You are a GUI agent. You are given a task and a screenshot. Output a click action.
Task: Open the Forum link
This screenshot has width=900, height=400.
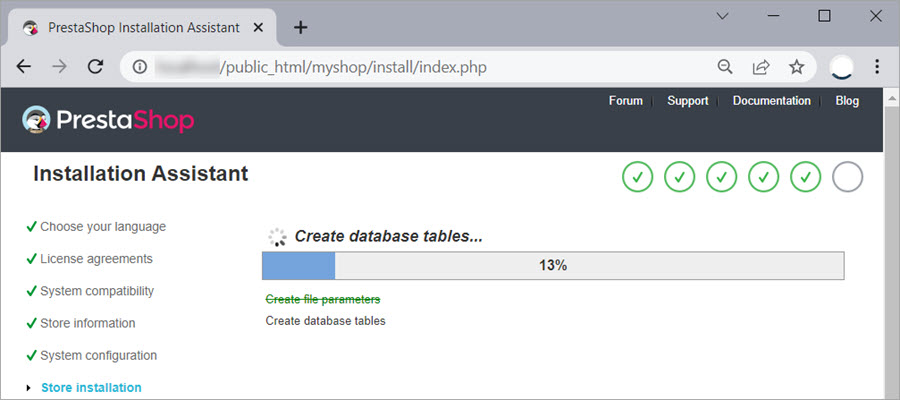click(626, 101)
